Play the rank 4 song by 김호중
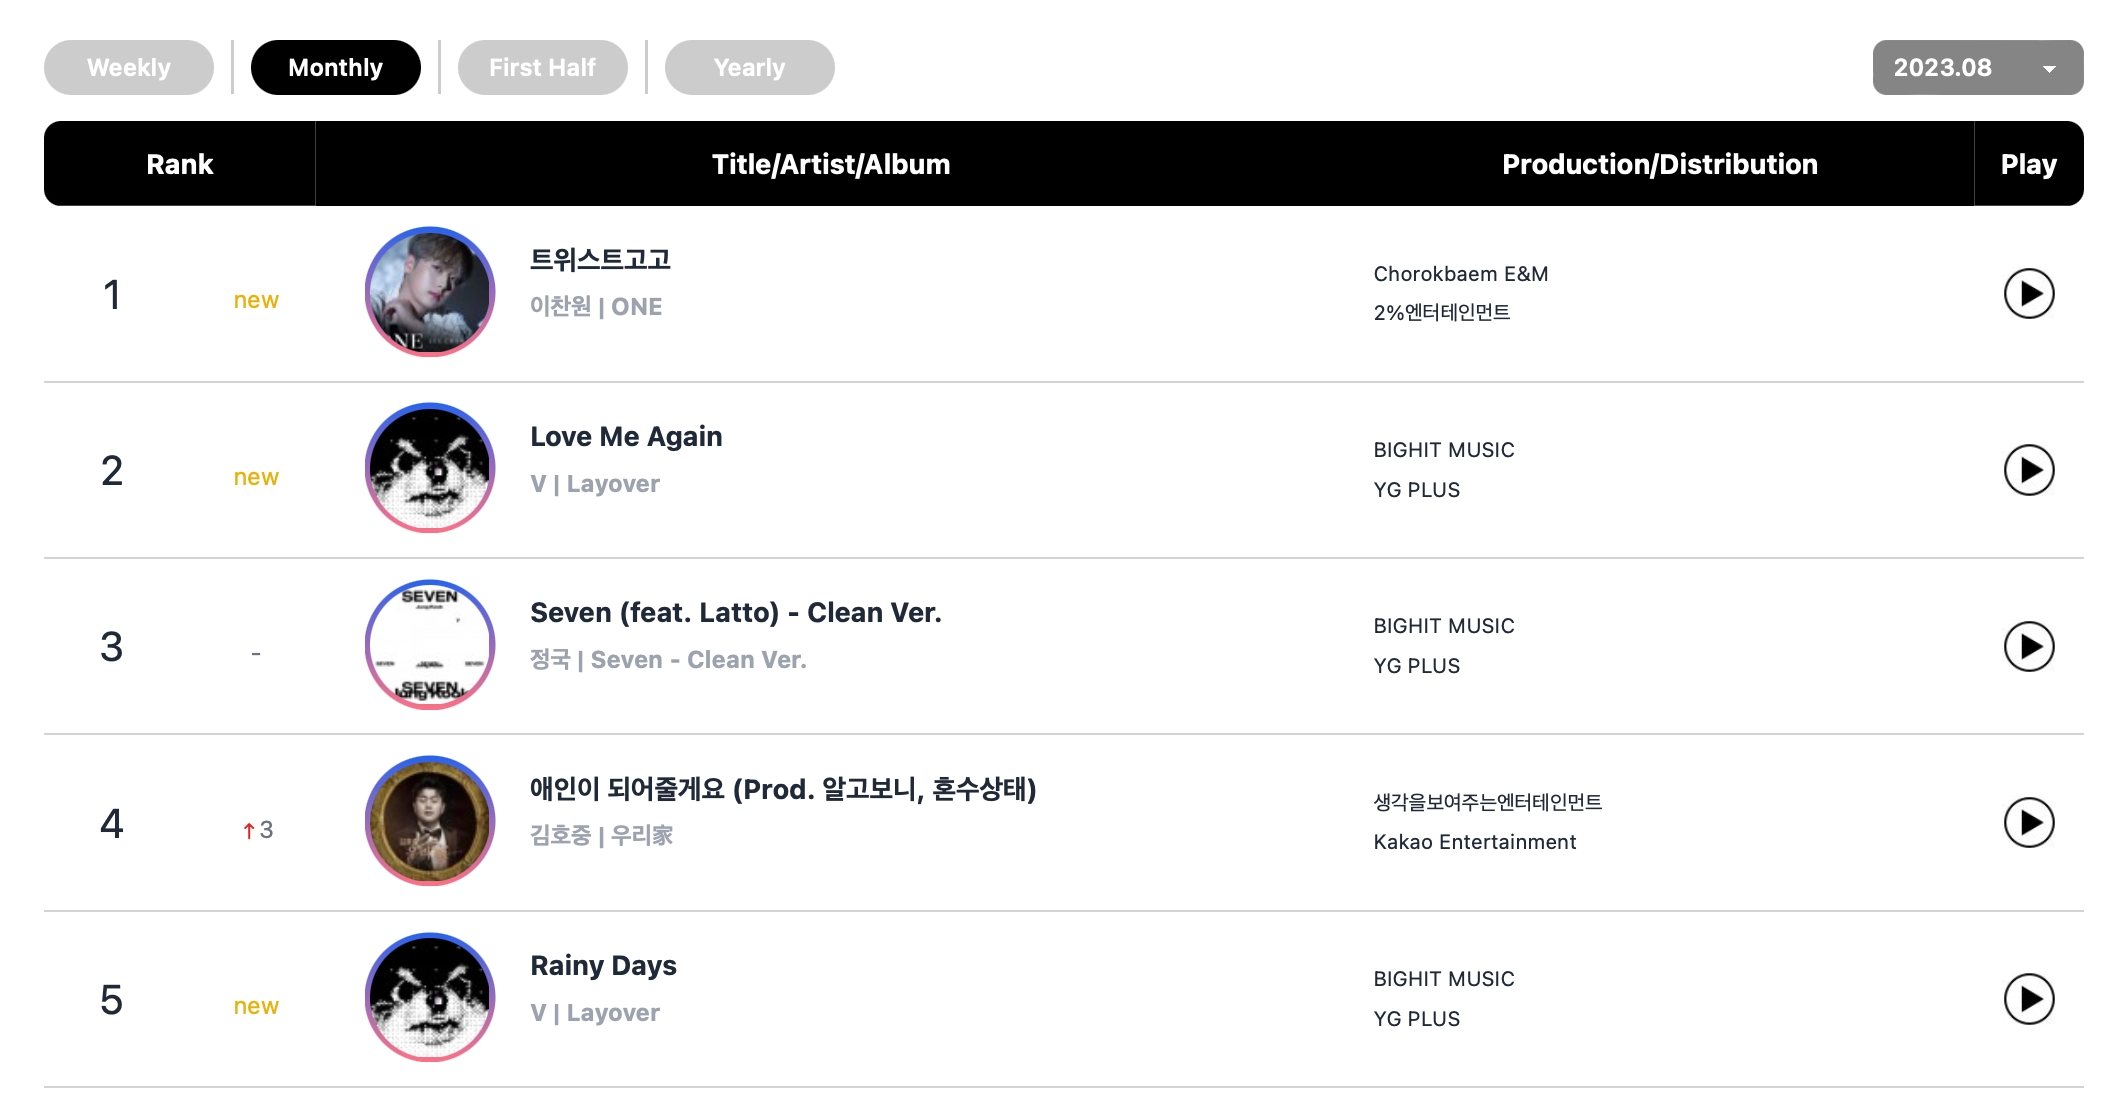2117x1100 pixels. [2028, 823]
